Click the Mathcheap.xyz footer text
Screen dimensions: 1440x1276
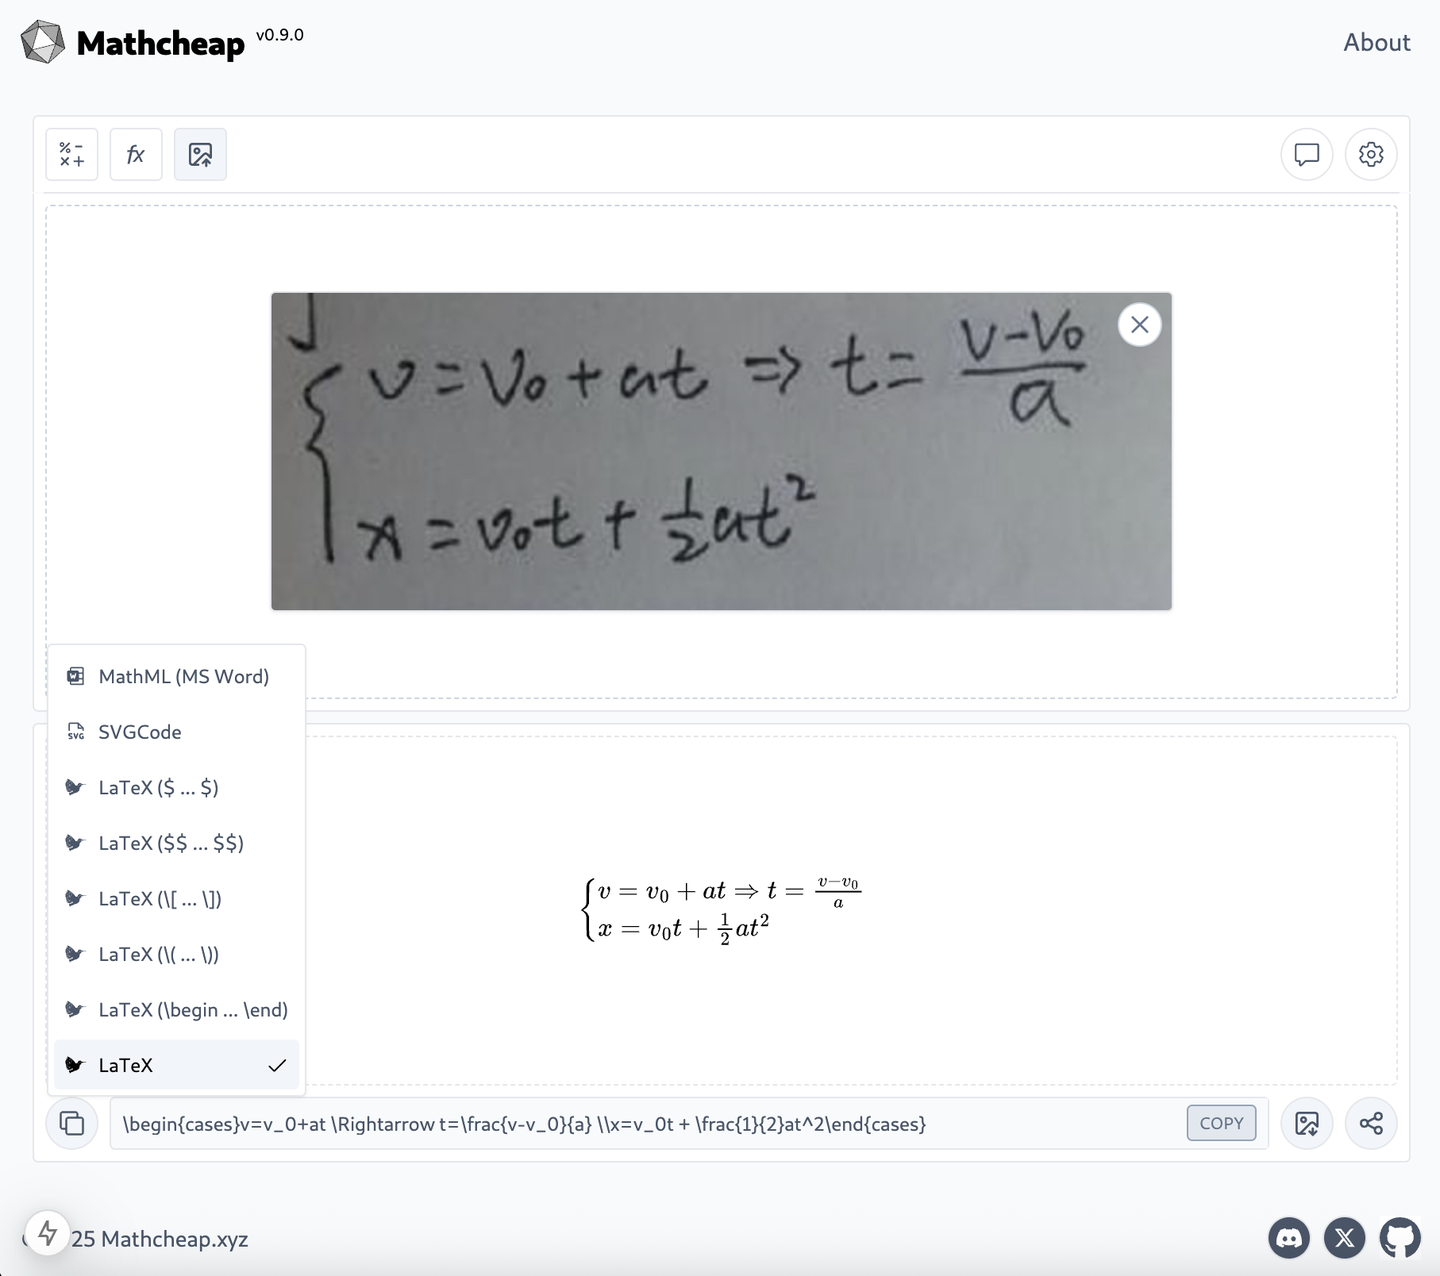click(174, 1239)
